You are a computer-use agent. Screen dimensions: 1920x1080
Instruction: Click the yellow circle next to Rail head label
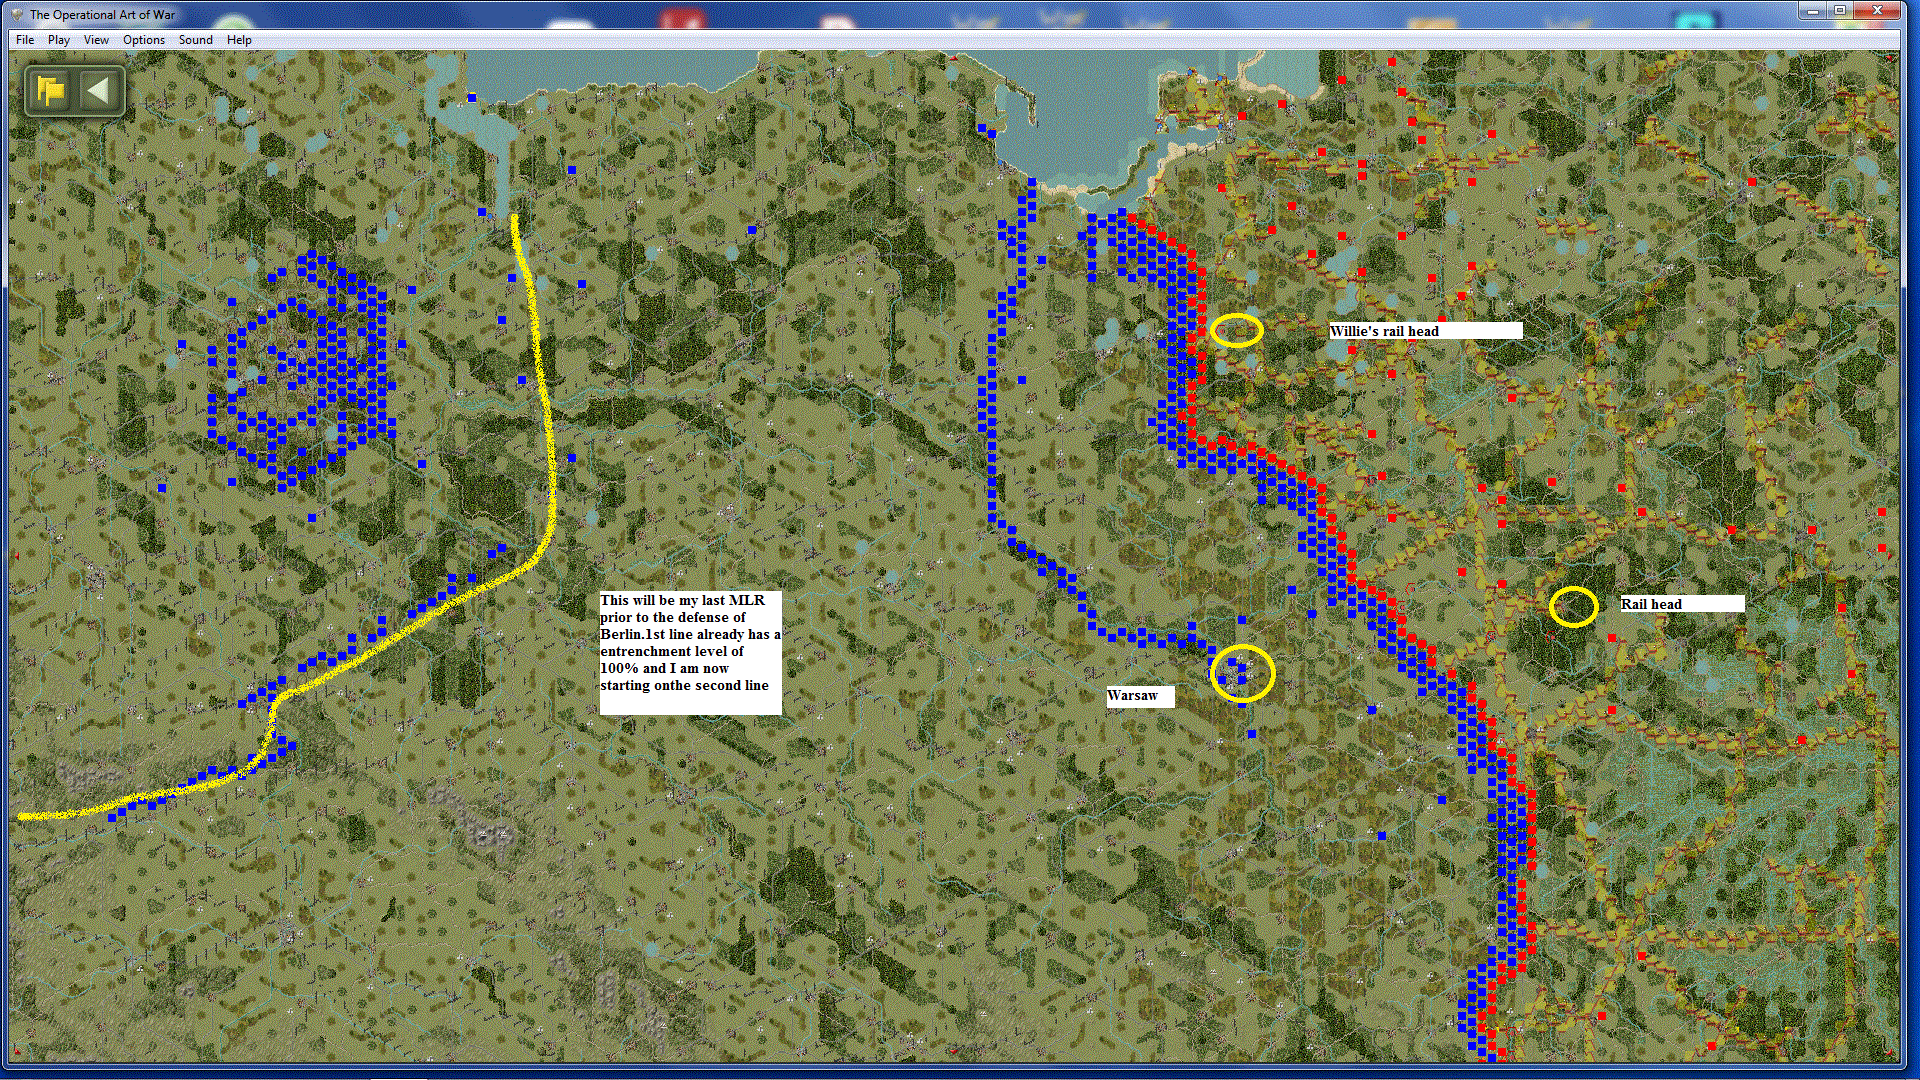tap(1573, 606)
